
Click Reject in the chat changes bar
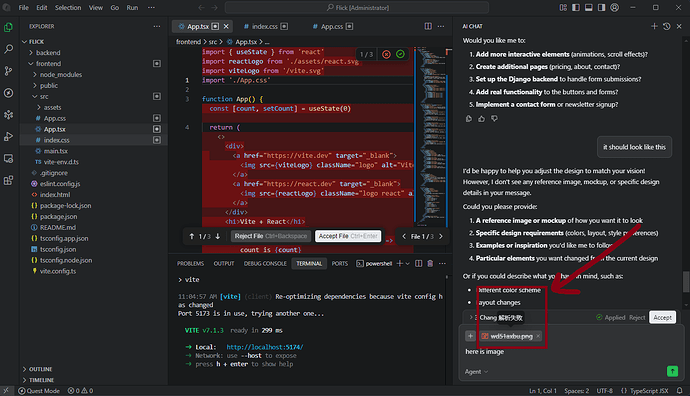coord(637,317)
